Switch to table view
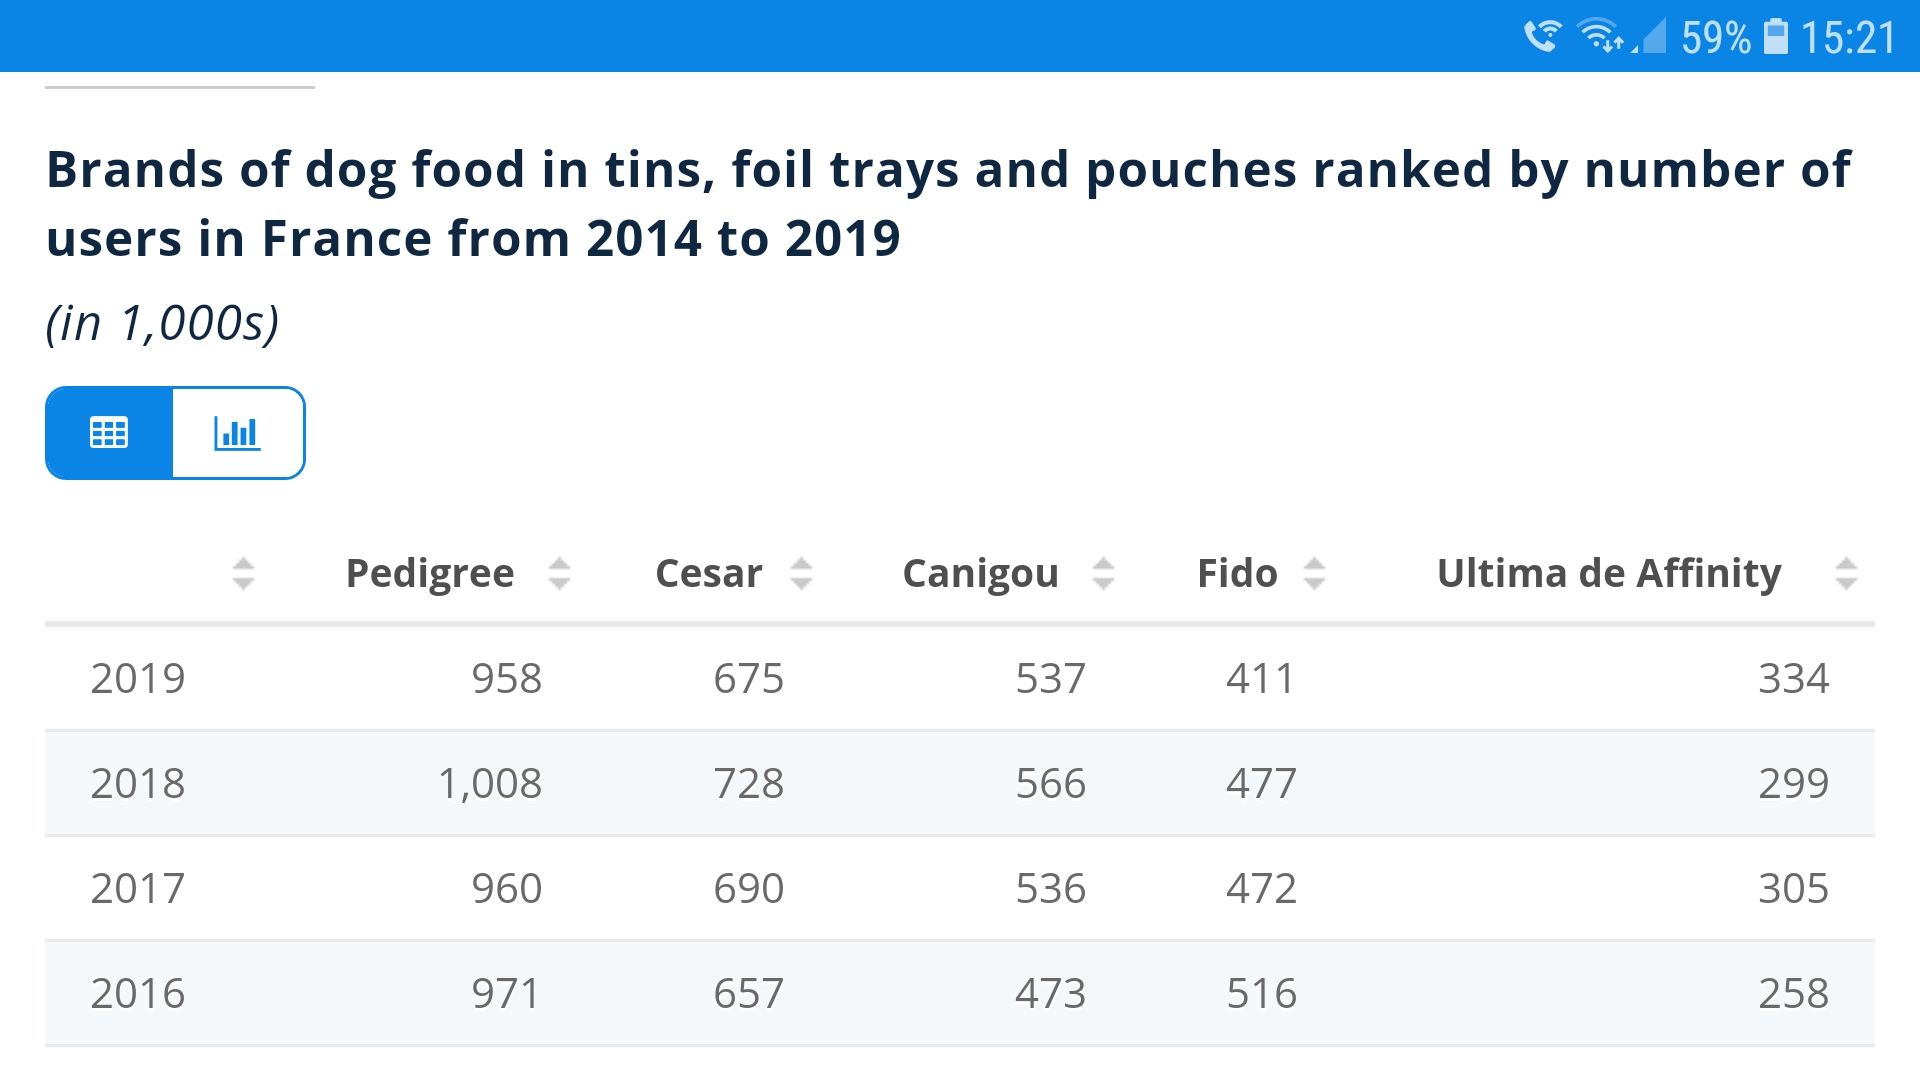The width and height of the screenshot is (1920, 1080). point(109,433)
